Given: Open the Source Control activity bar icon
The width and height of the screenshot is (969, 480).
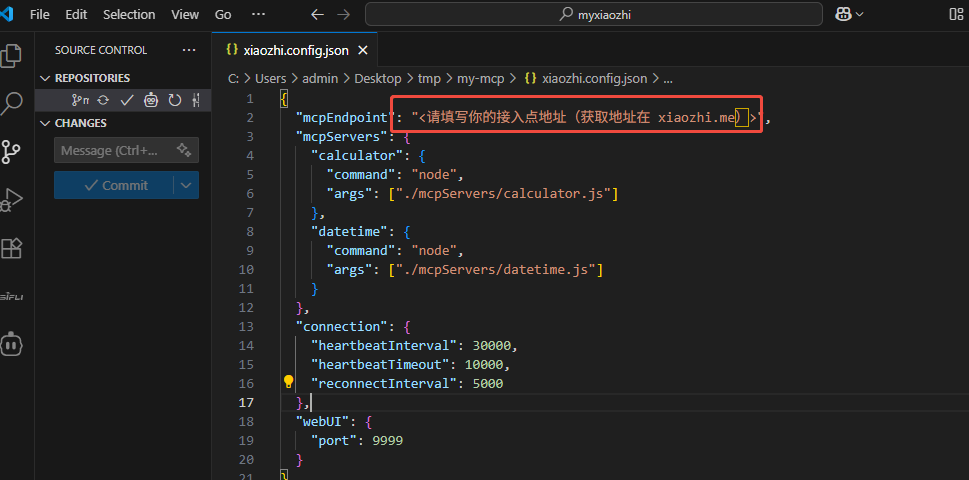Looking at the screenshot, I should 11,151.
